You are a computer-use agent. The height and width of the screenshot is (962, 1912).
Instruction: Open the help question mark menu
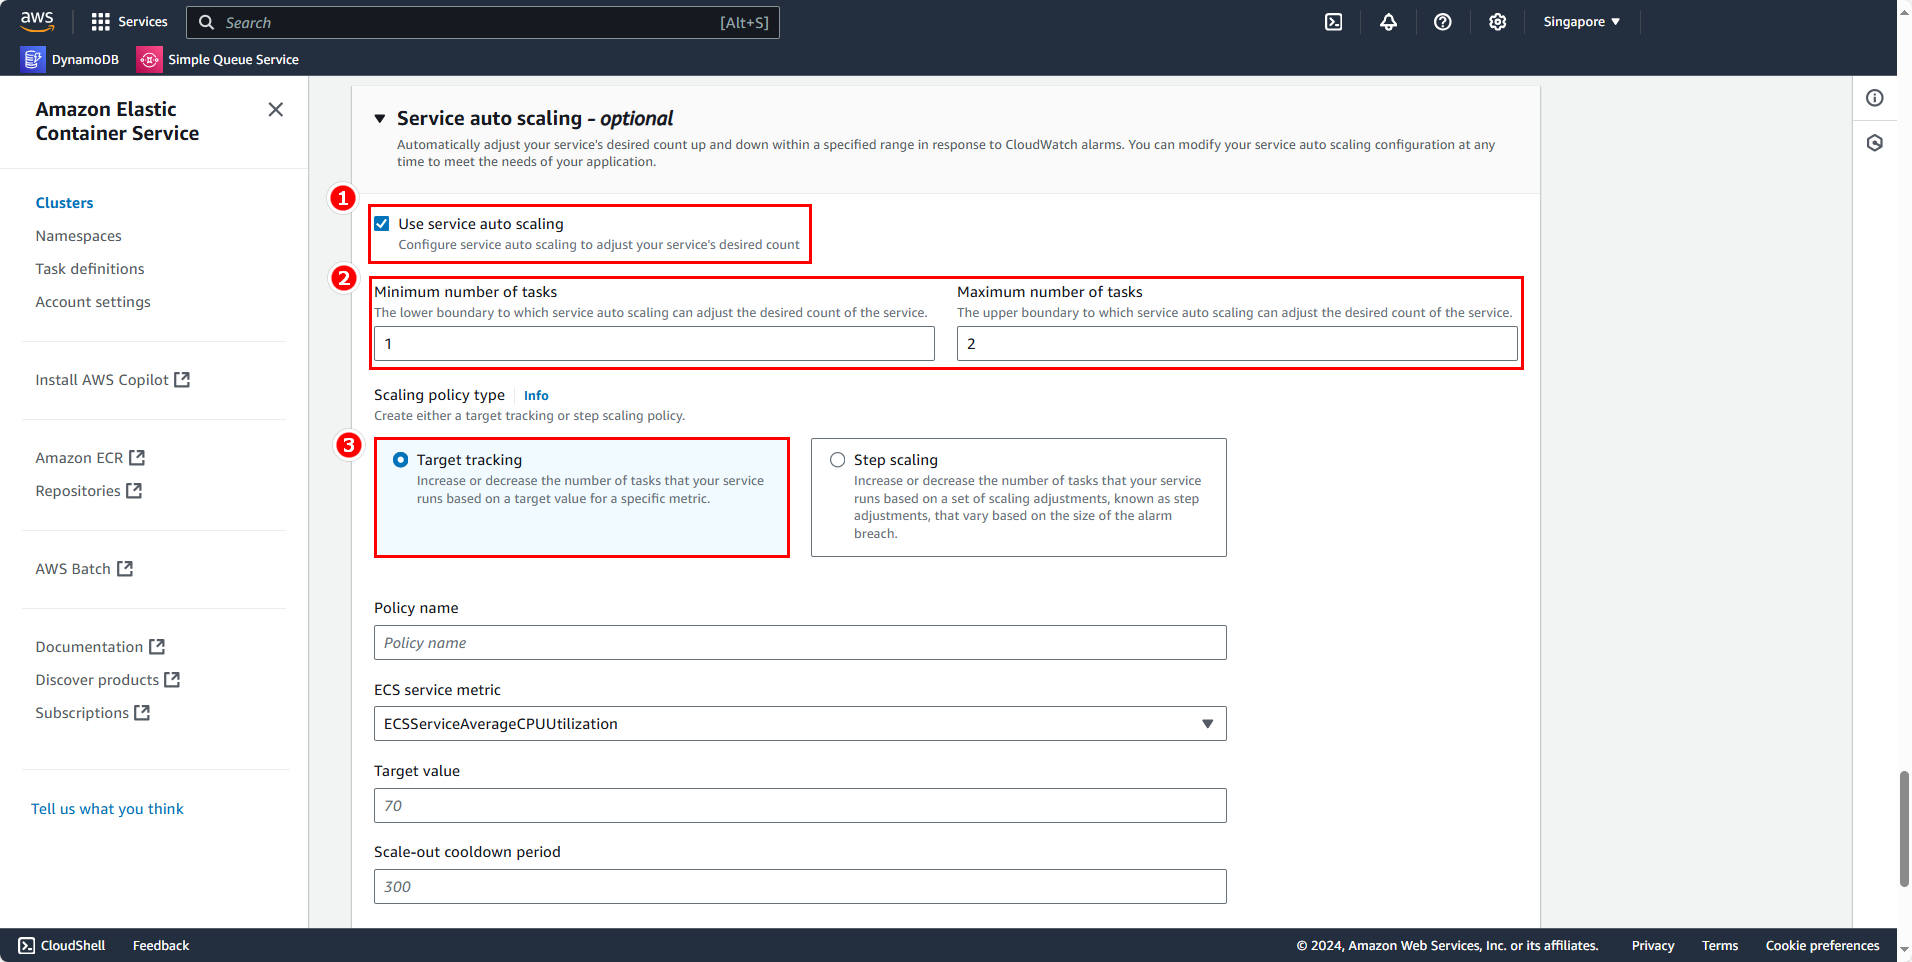[1442, 22]
